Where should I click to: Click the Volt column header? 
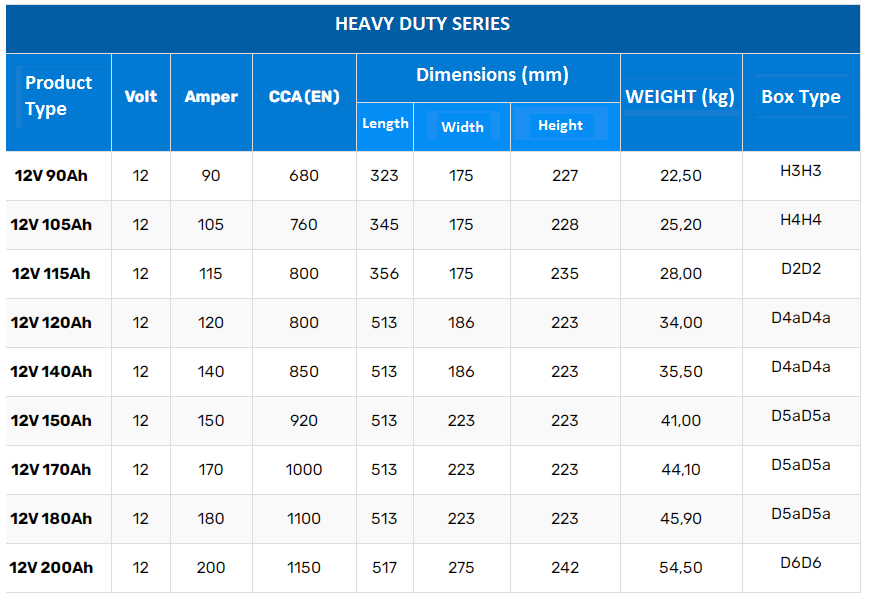coord(141,97)
